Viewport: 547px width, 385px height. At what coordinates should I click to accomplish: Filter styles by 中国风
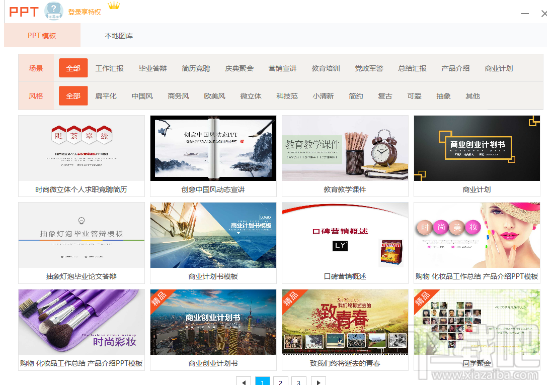click(142, 96)
